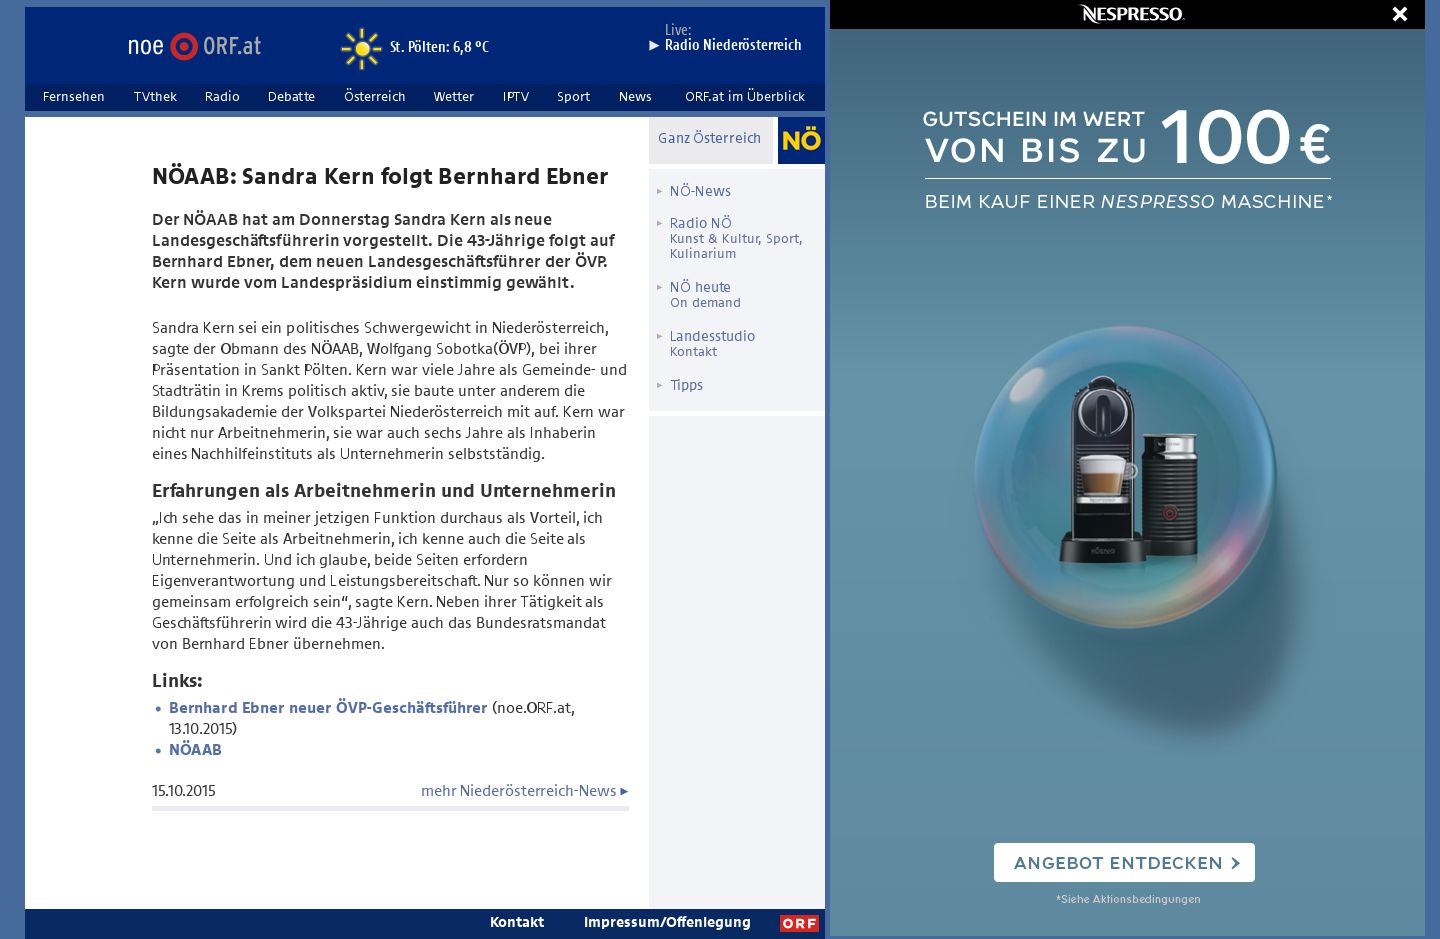The image size is (1440, 939).
Task: Open St. Pölten temperature weather link
Action: (x=439, y=47)
